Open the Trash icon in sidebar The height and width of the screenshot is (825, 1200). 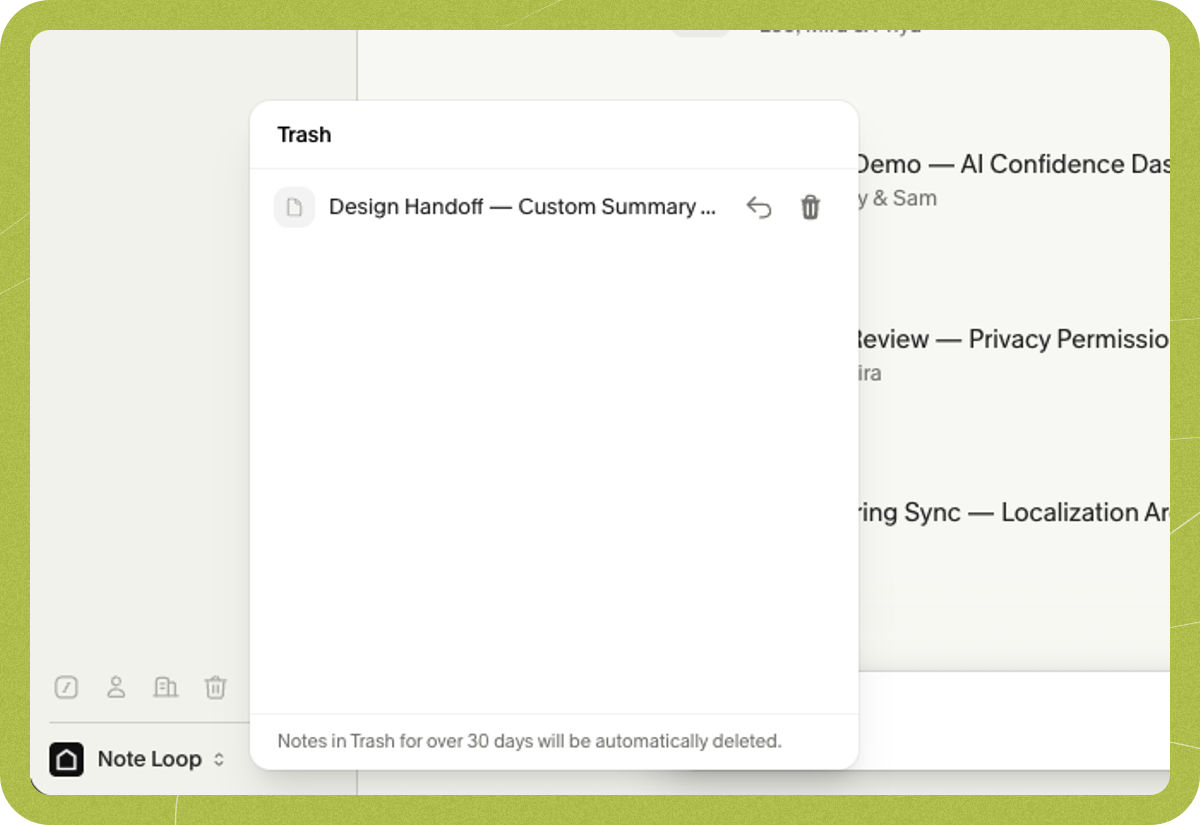(x=216, y=687)
